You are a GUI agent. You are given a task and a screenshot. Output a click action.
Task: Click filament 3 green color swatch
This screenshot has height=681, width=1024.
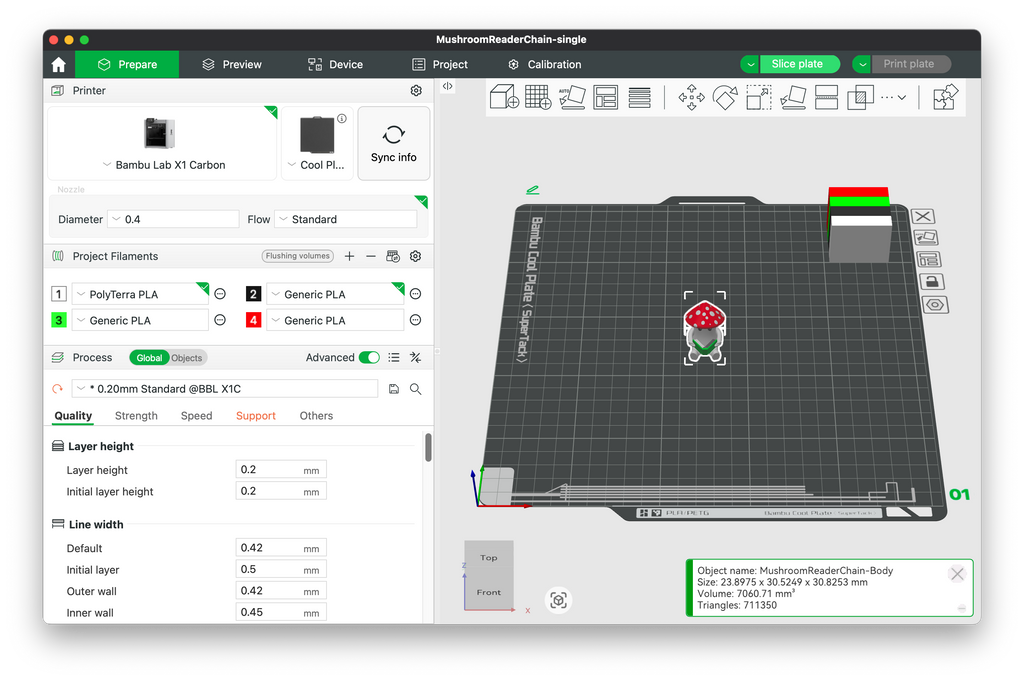pyautogui.click(x=59, y=320)
